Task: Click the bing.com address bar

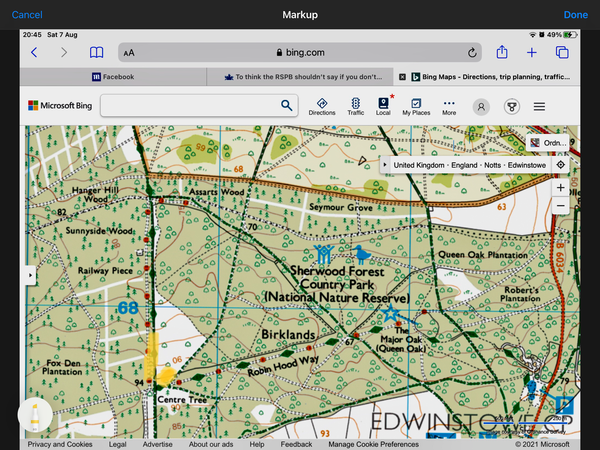Action: pos(300,52)
